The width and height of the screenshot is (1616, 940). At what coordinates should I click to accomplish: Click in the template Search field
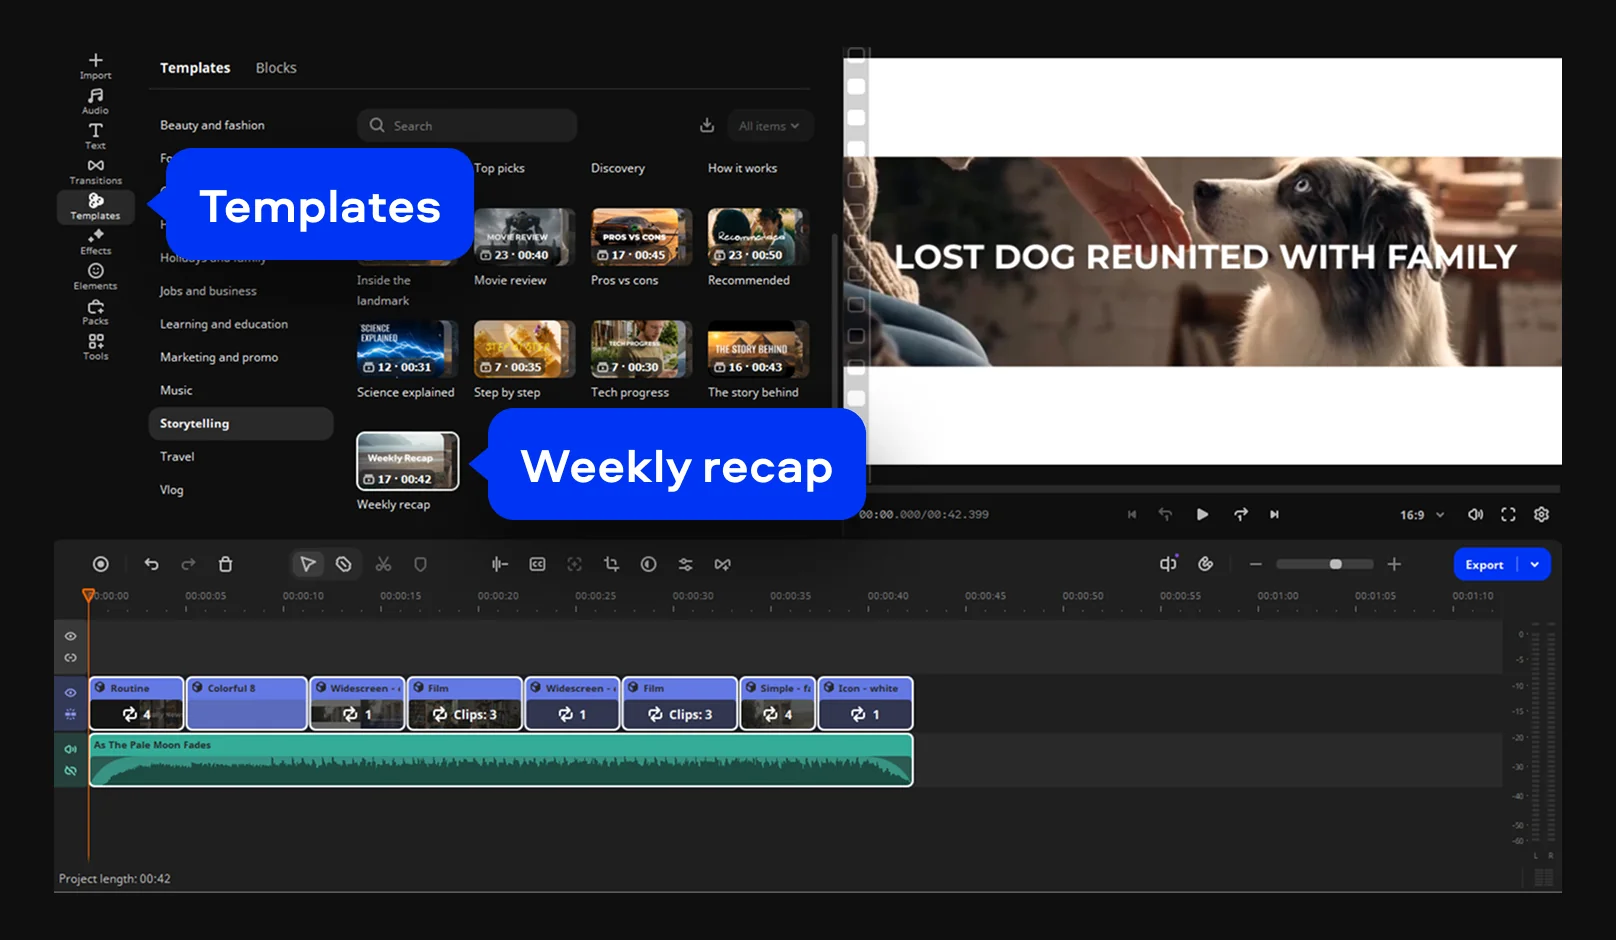(x=467, y=125)
